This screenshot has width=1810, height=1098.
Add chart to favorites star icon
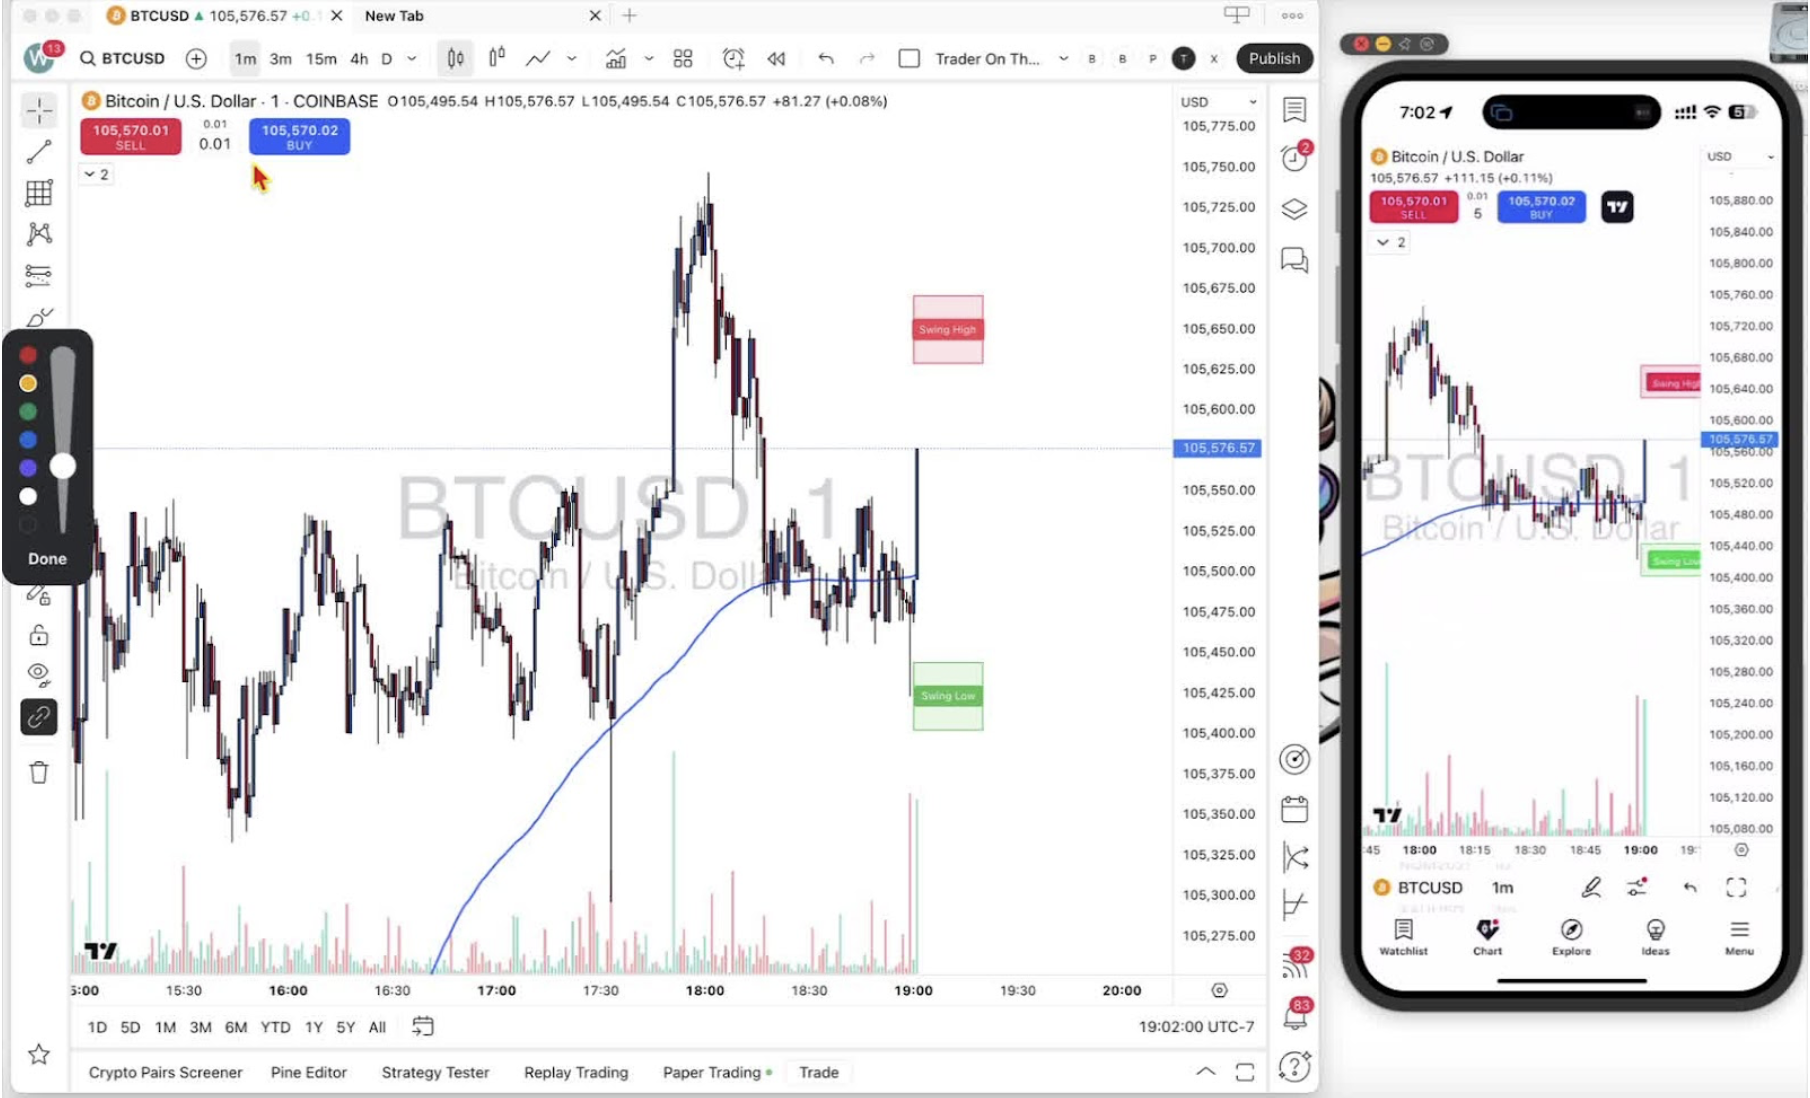coord(39,1054)
